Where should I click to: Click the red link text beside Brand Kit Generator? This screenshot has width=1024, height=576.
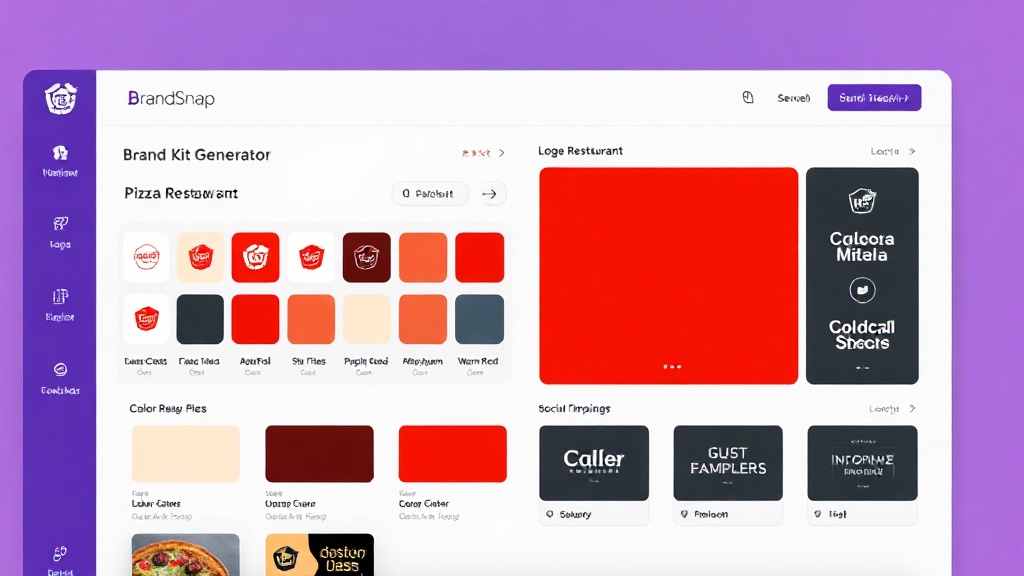pyautogui.click(x=476, y=153)
